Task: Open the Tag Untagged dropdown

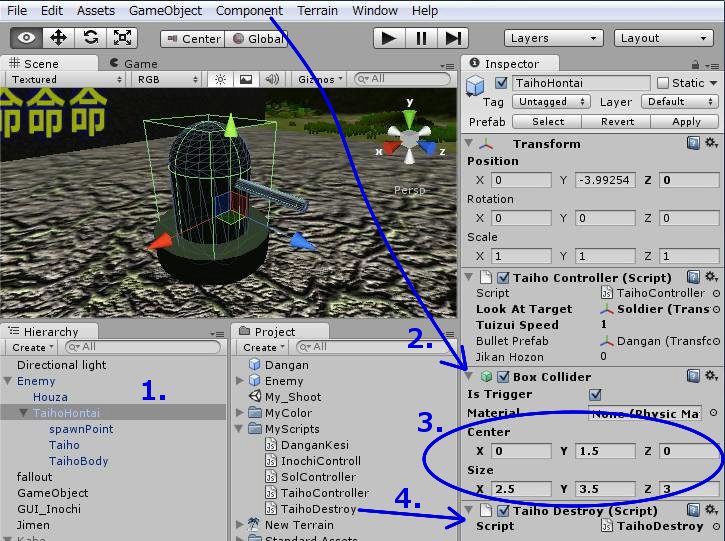Action: pyautogui.click(x=551, y=102)
